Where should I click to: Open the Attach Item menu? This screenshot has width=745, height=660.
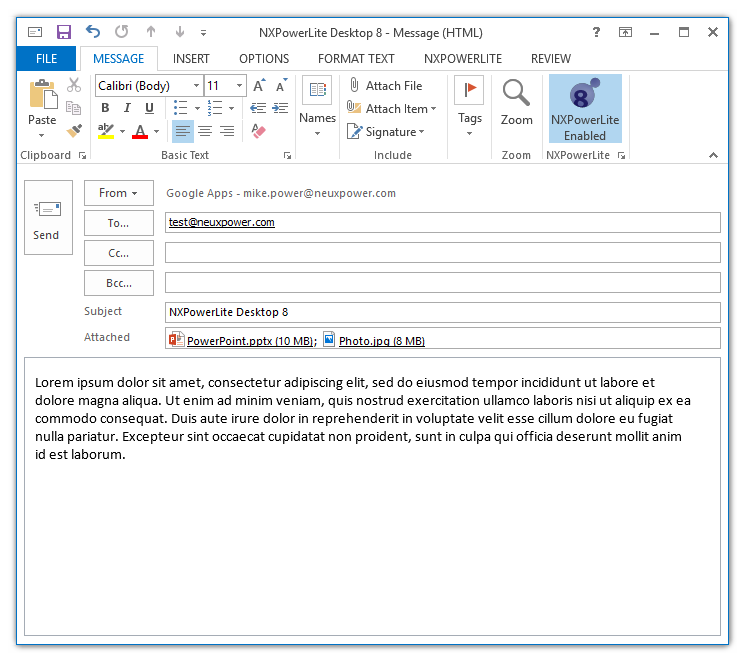(x=392, y=108)
